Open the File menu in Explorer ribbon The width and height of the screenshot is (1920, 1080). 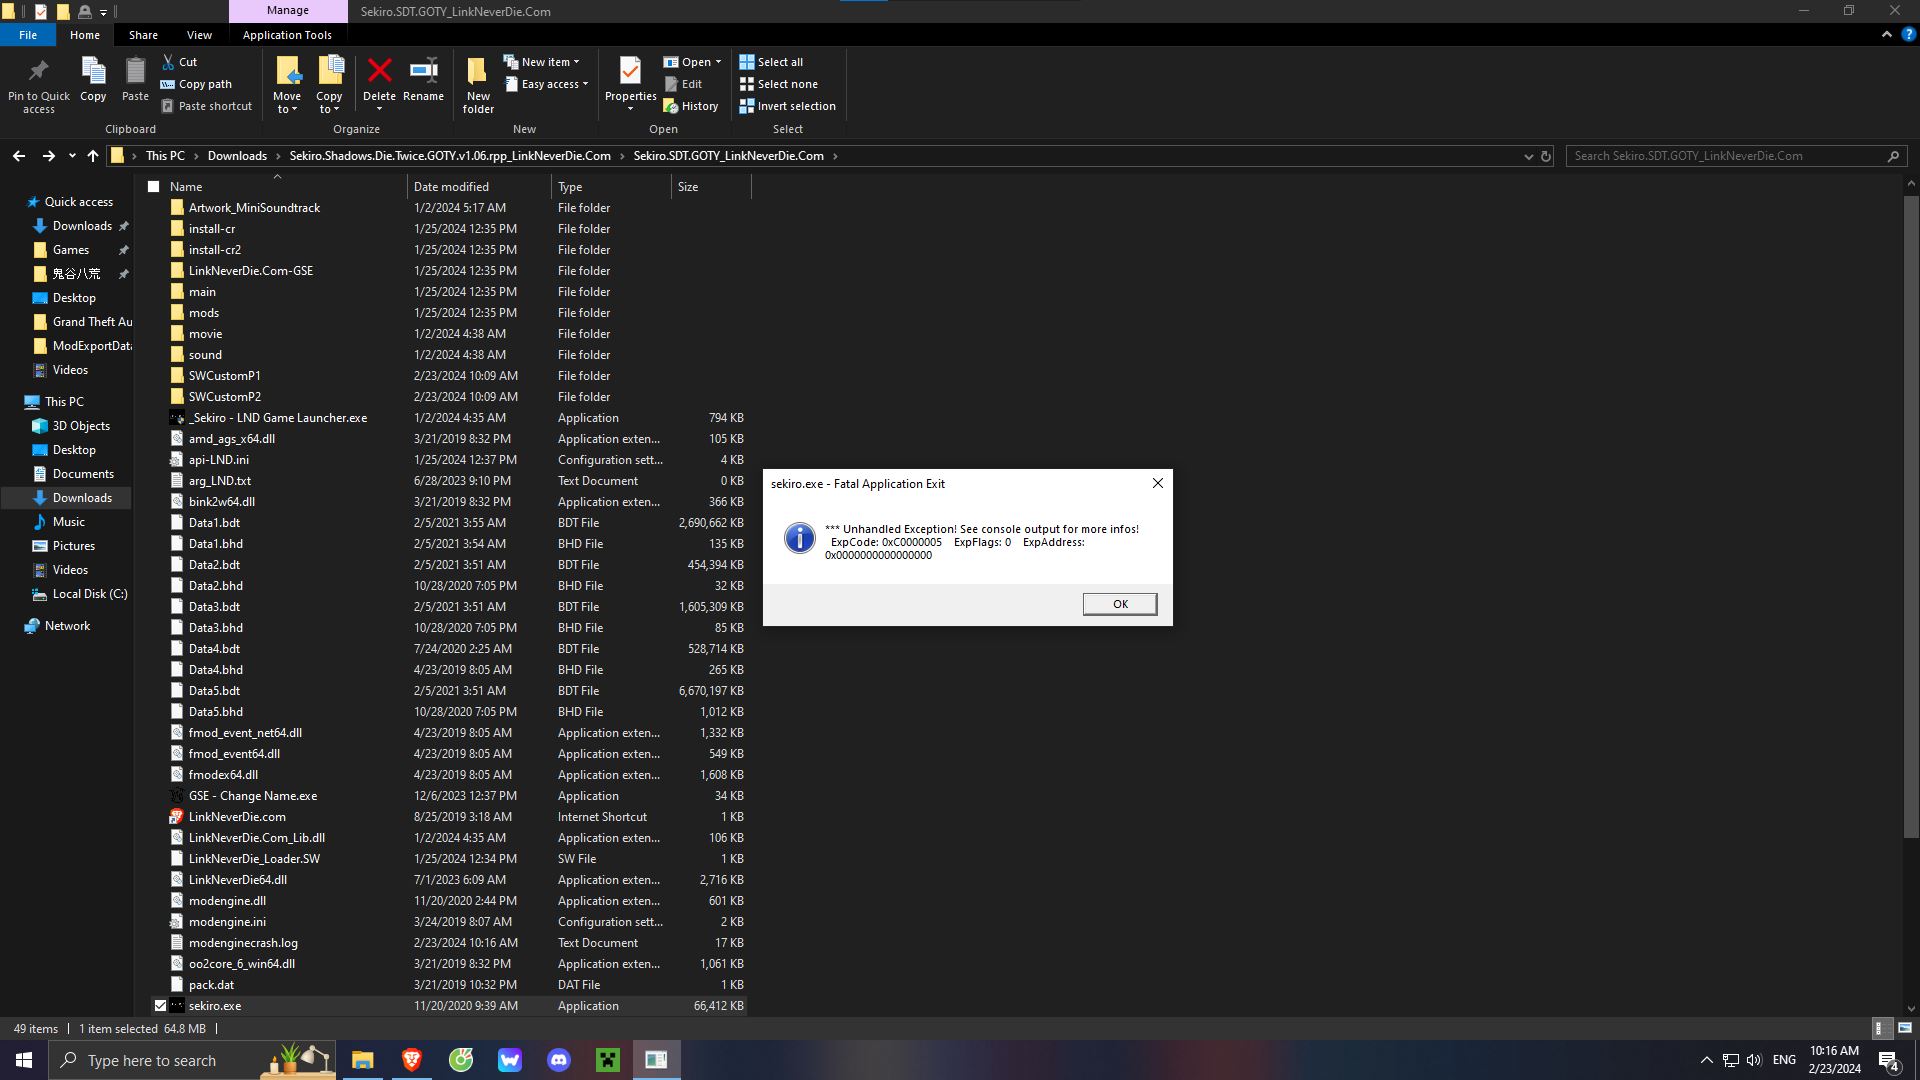point(28,36)
